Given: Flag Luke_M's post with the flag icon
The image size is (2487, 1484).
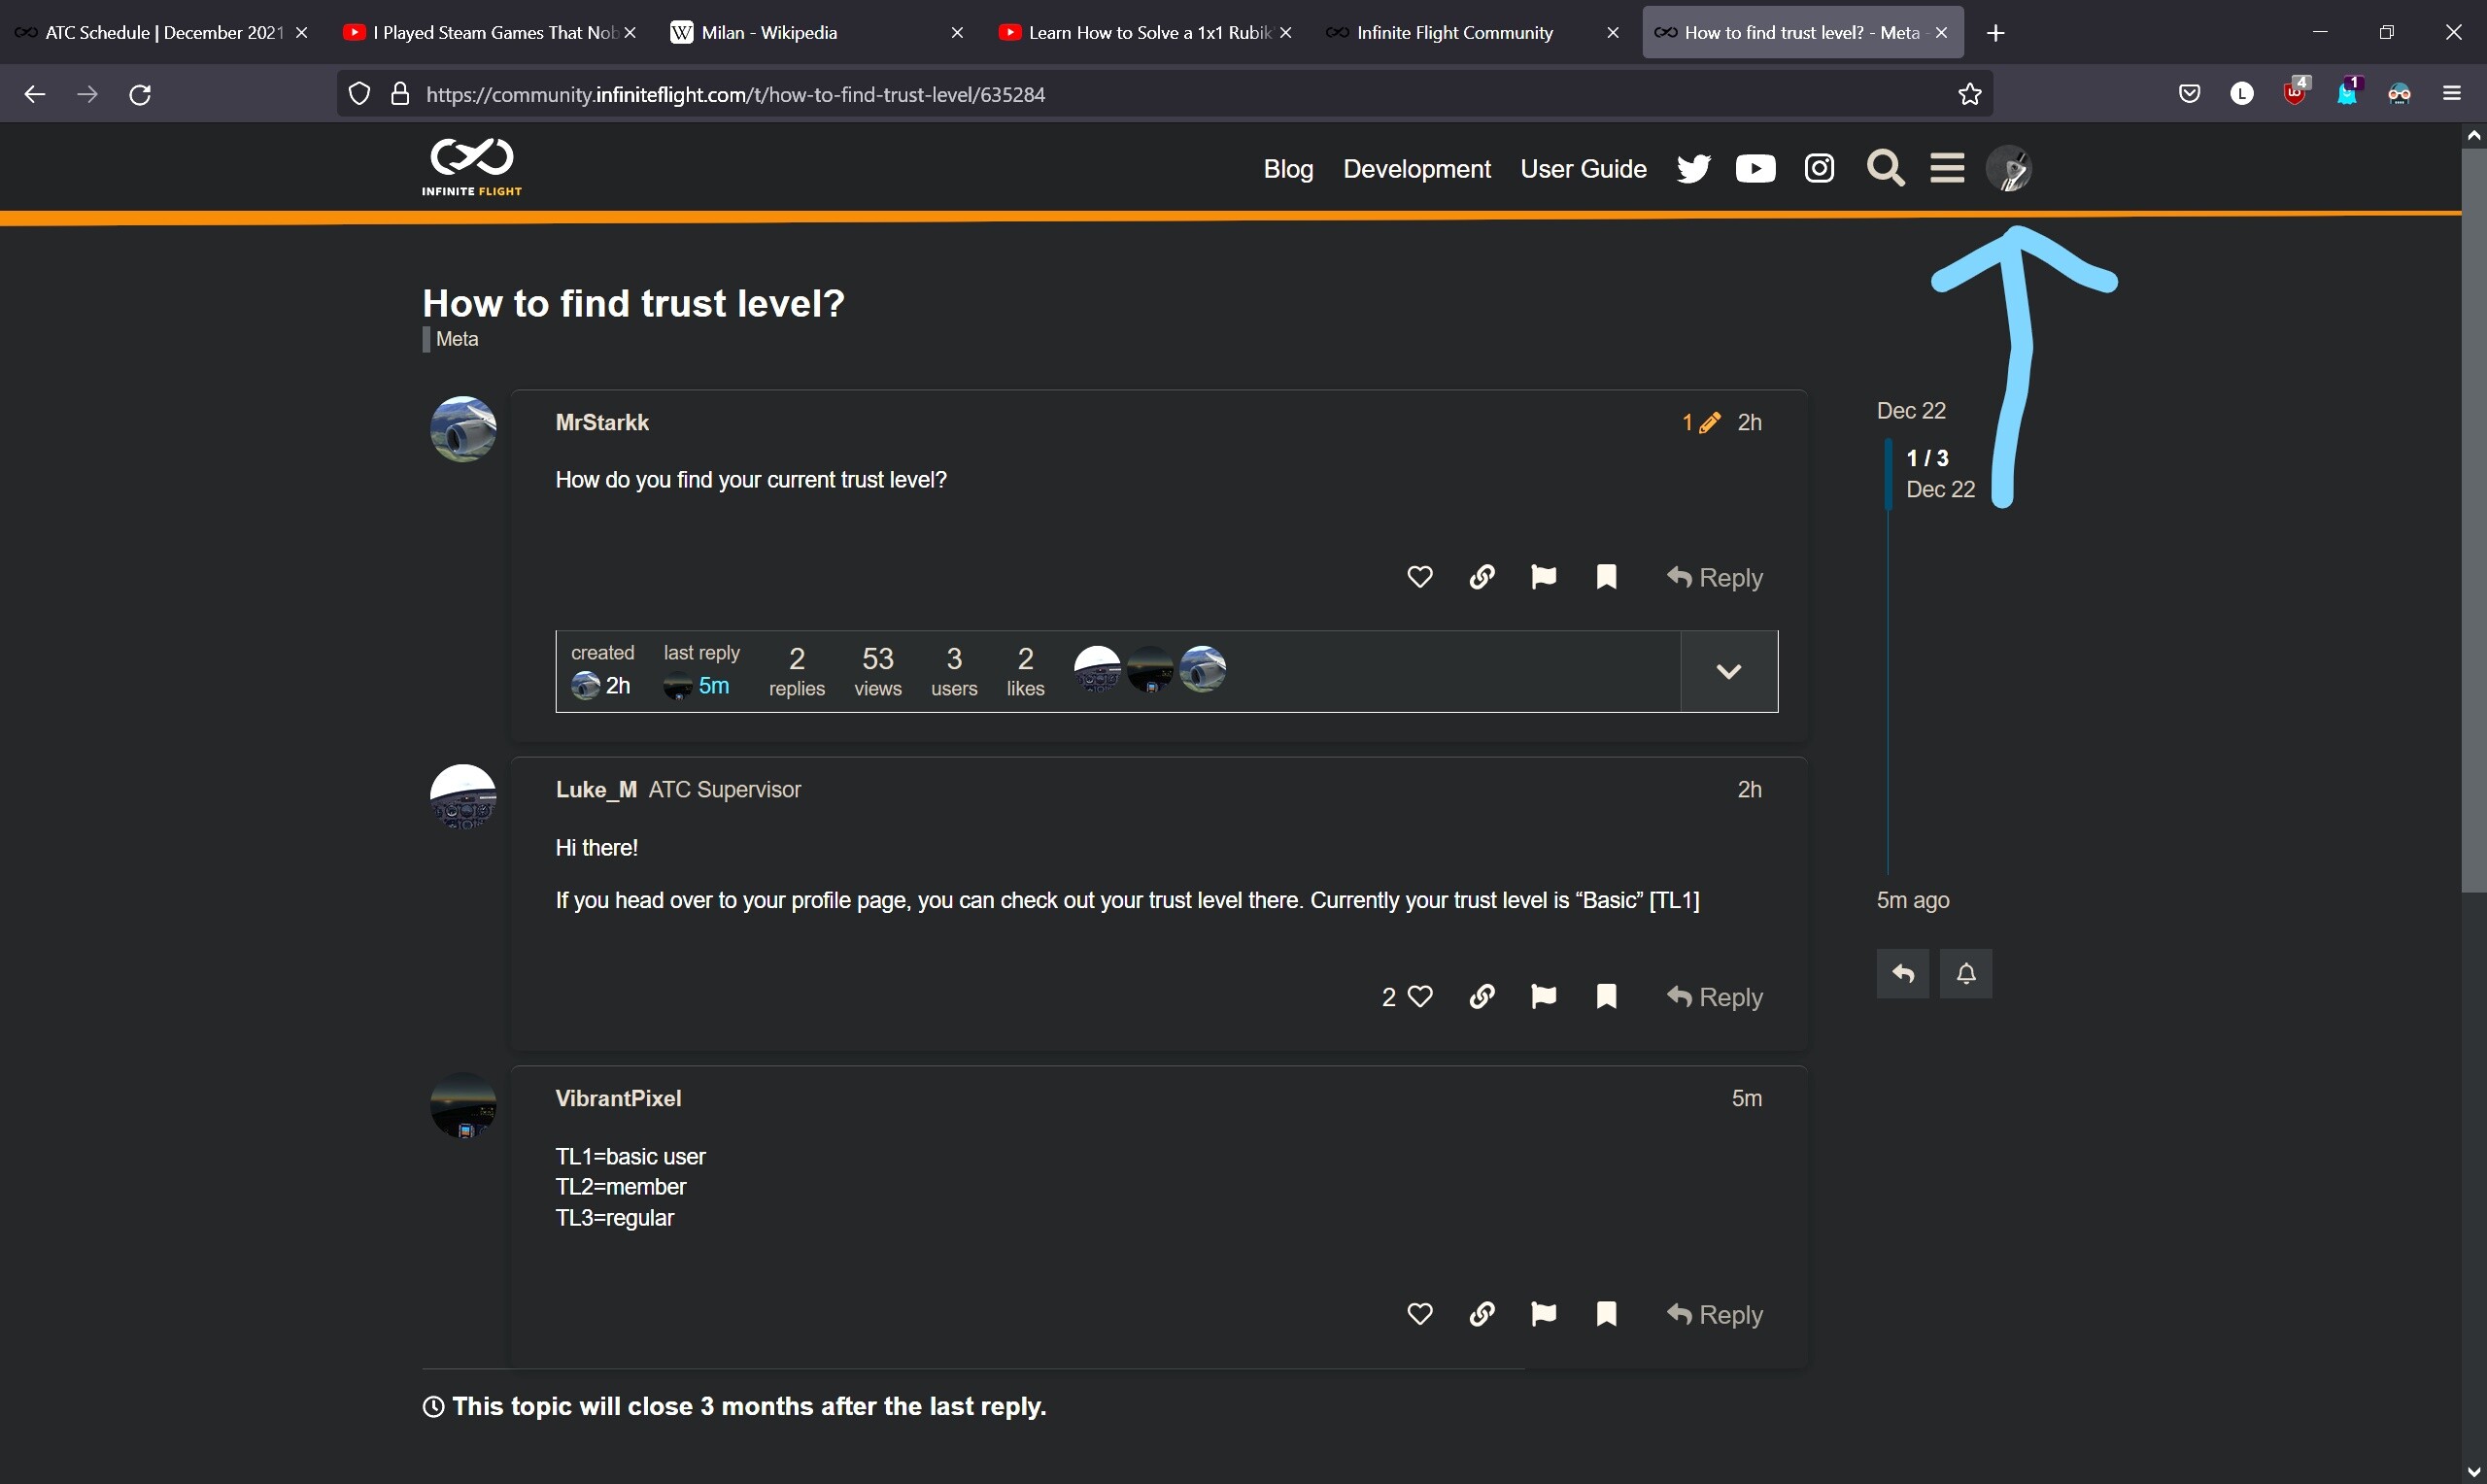Looking at the screenshot, I should 1544,996.
